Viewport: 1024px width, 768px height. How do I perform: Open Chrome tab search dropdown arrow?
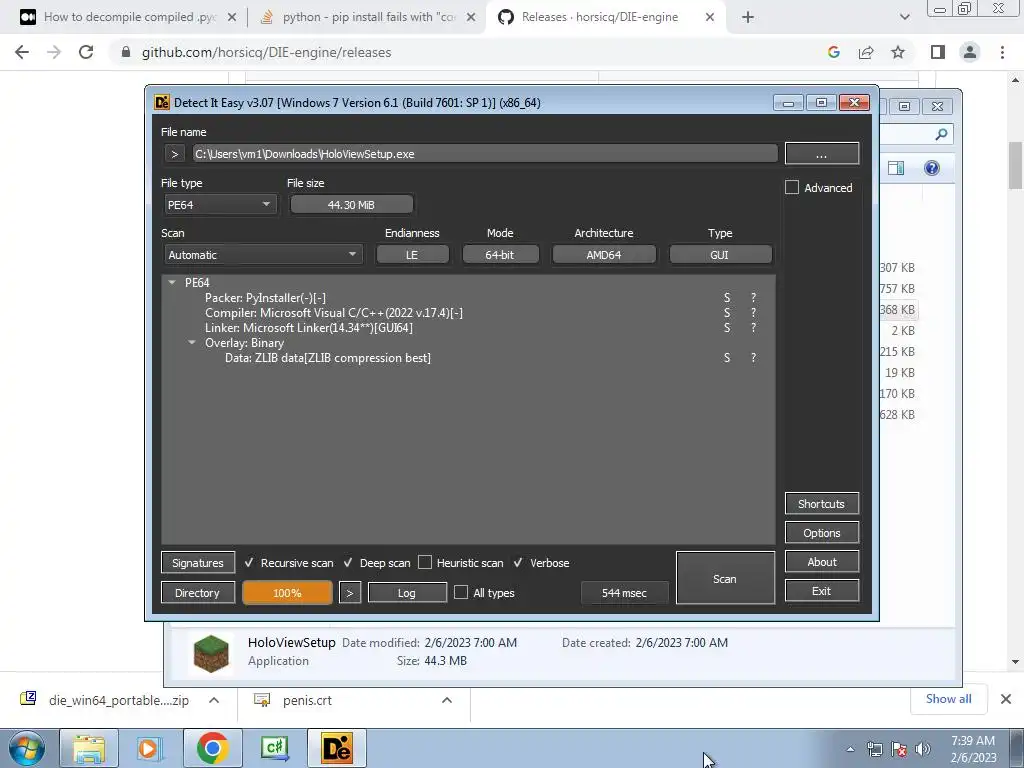point(904,18)
